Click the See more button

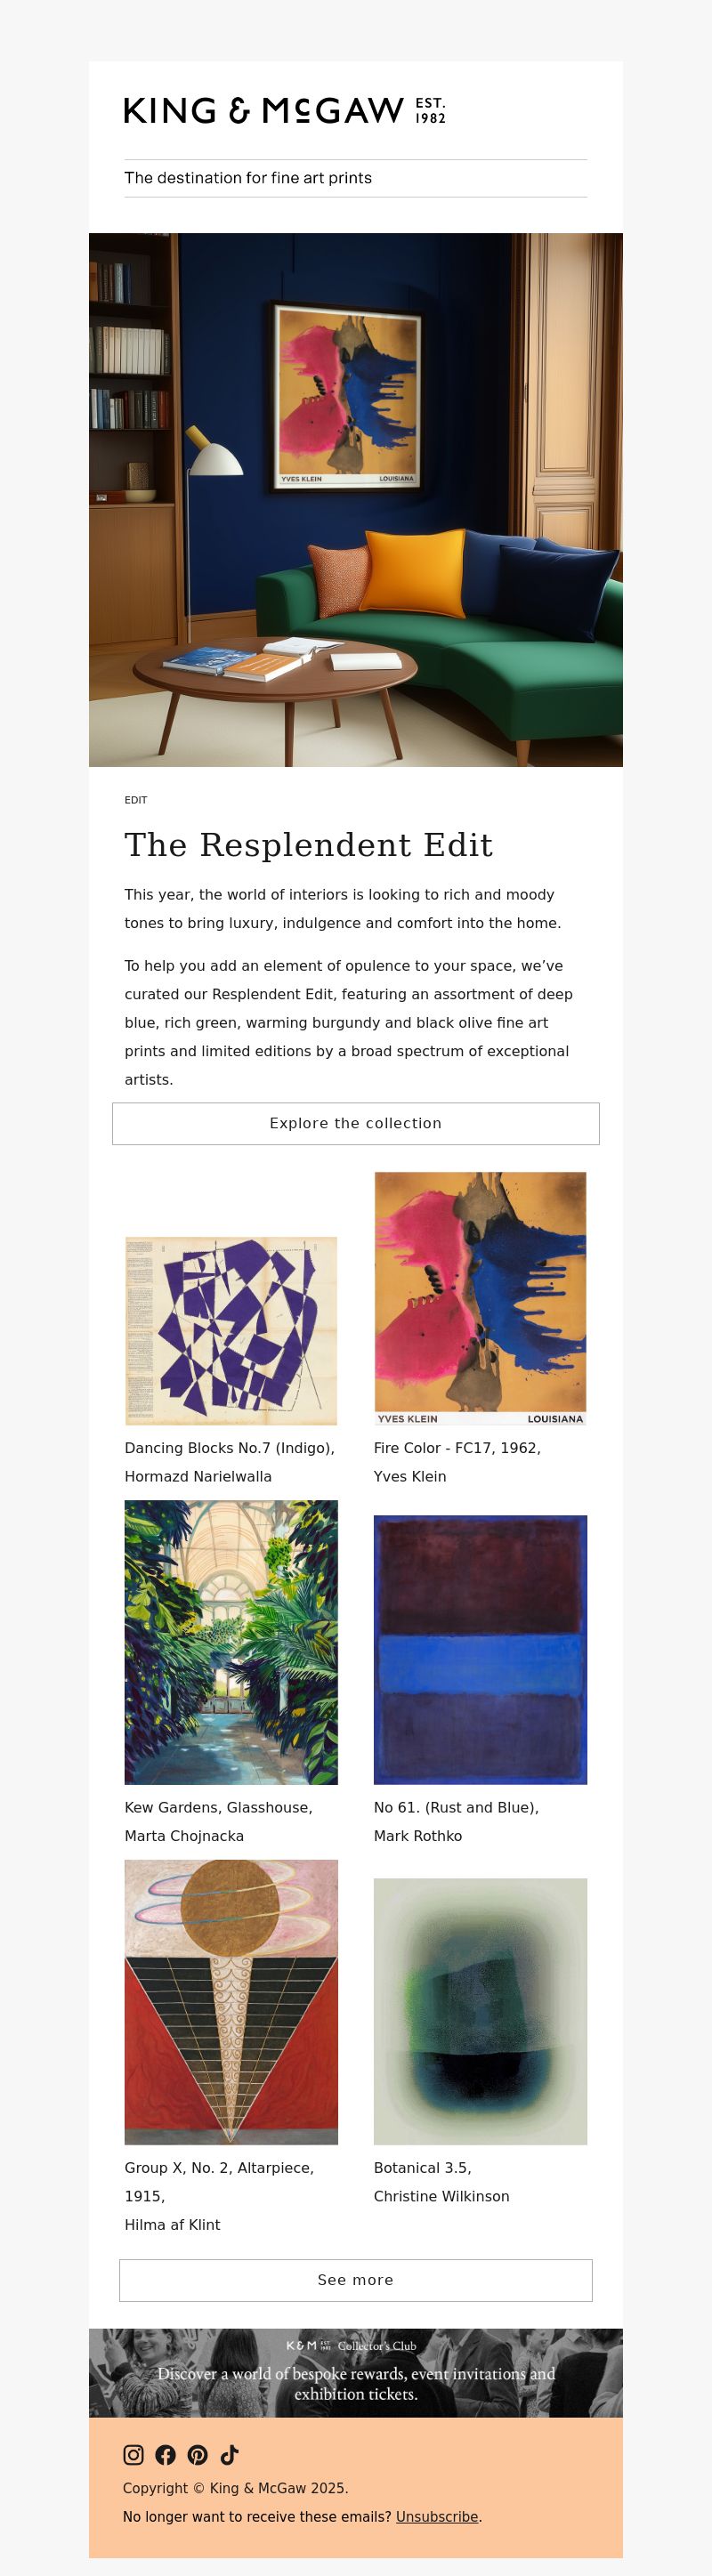(356, 2279)
